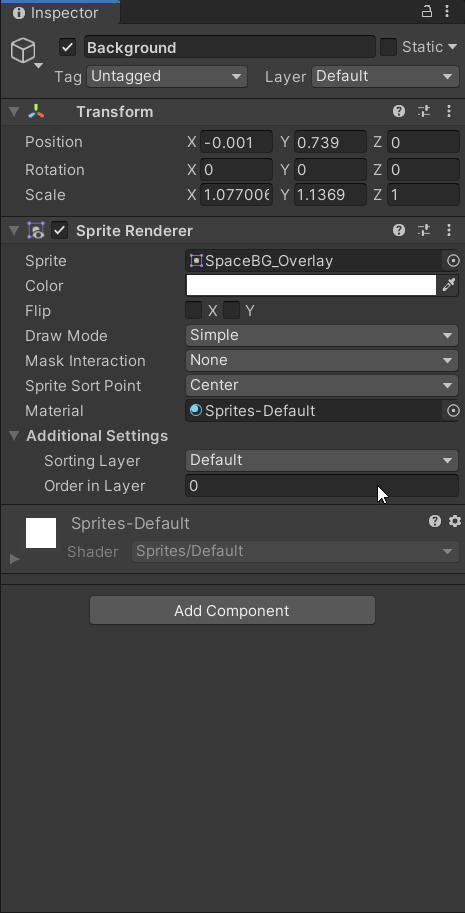Image resolution: width=465 pixels, height=913 pixels.
Task: Open the Inspector panel kebab menu
Action: 447,12
